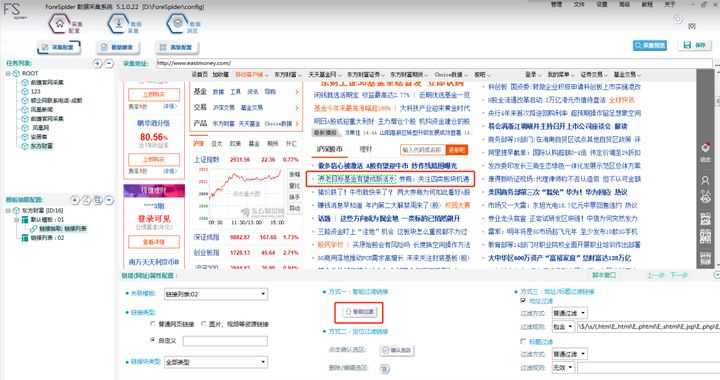Screen dimensions: 720x380
Task: Click the uppermost QR code icon in sidebar
Action: pyautogui.click(x=705, y=219)
